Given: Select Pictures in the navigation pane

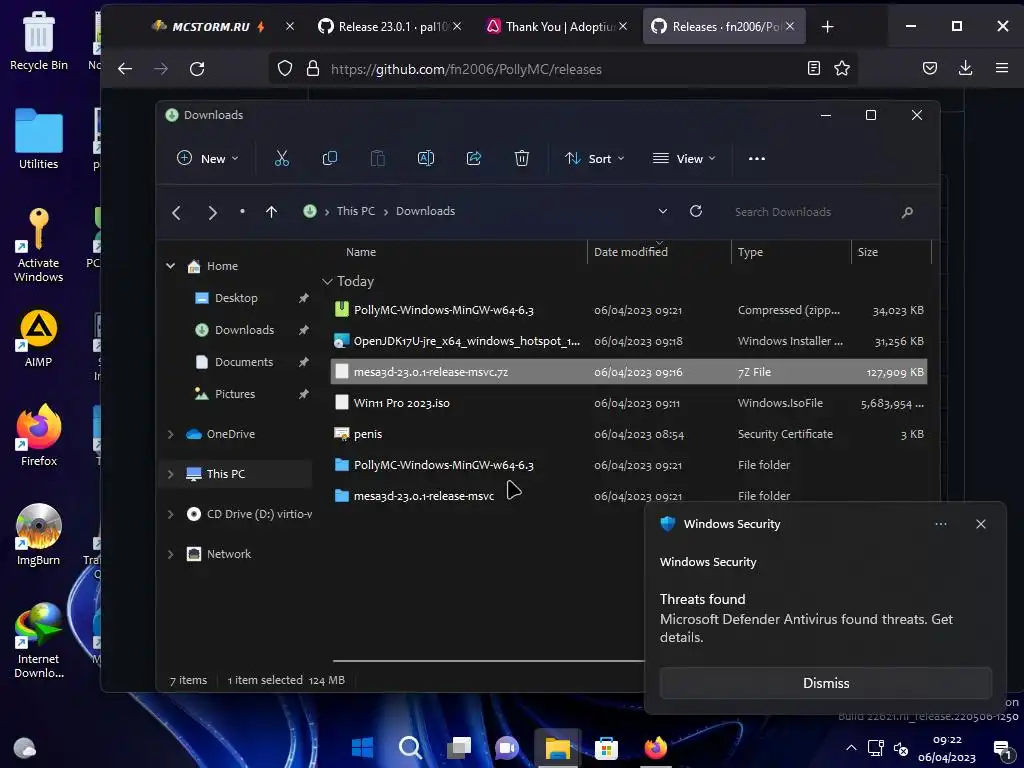Looking at the screenshot, I should point(234,394).
